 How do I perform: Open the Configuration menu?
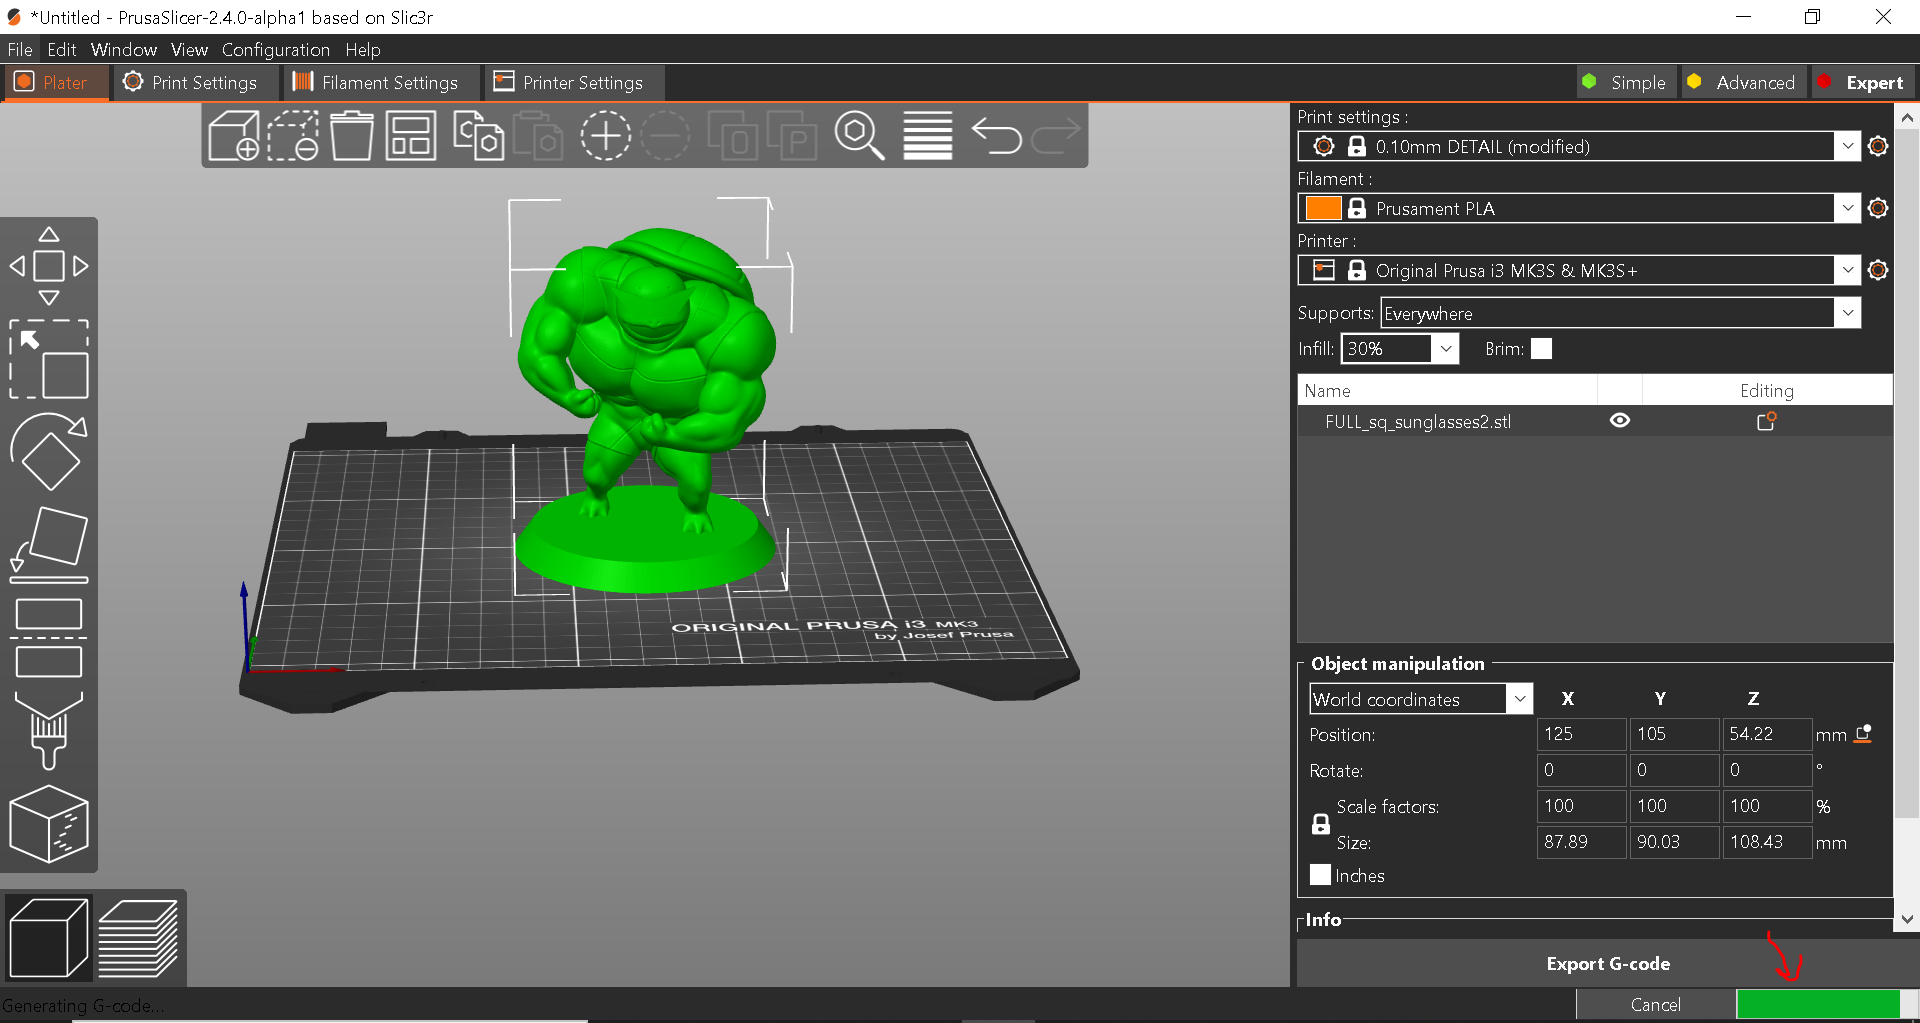click(276, 49)
